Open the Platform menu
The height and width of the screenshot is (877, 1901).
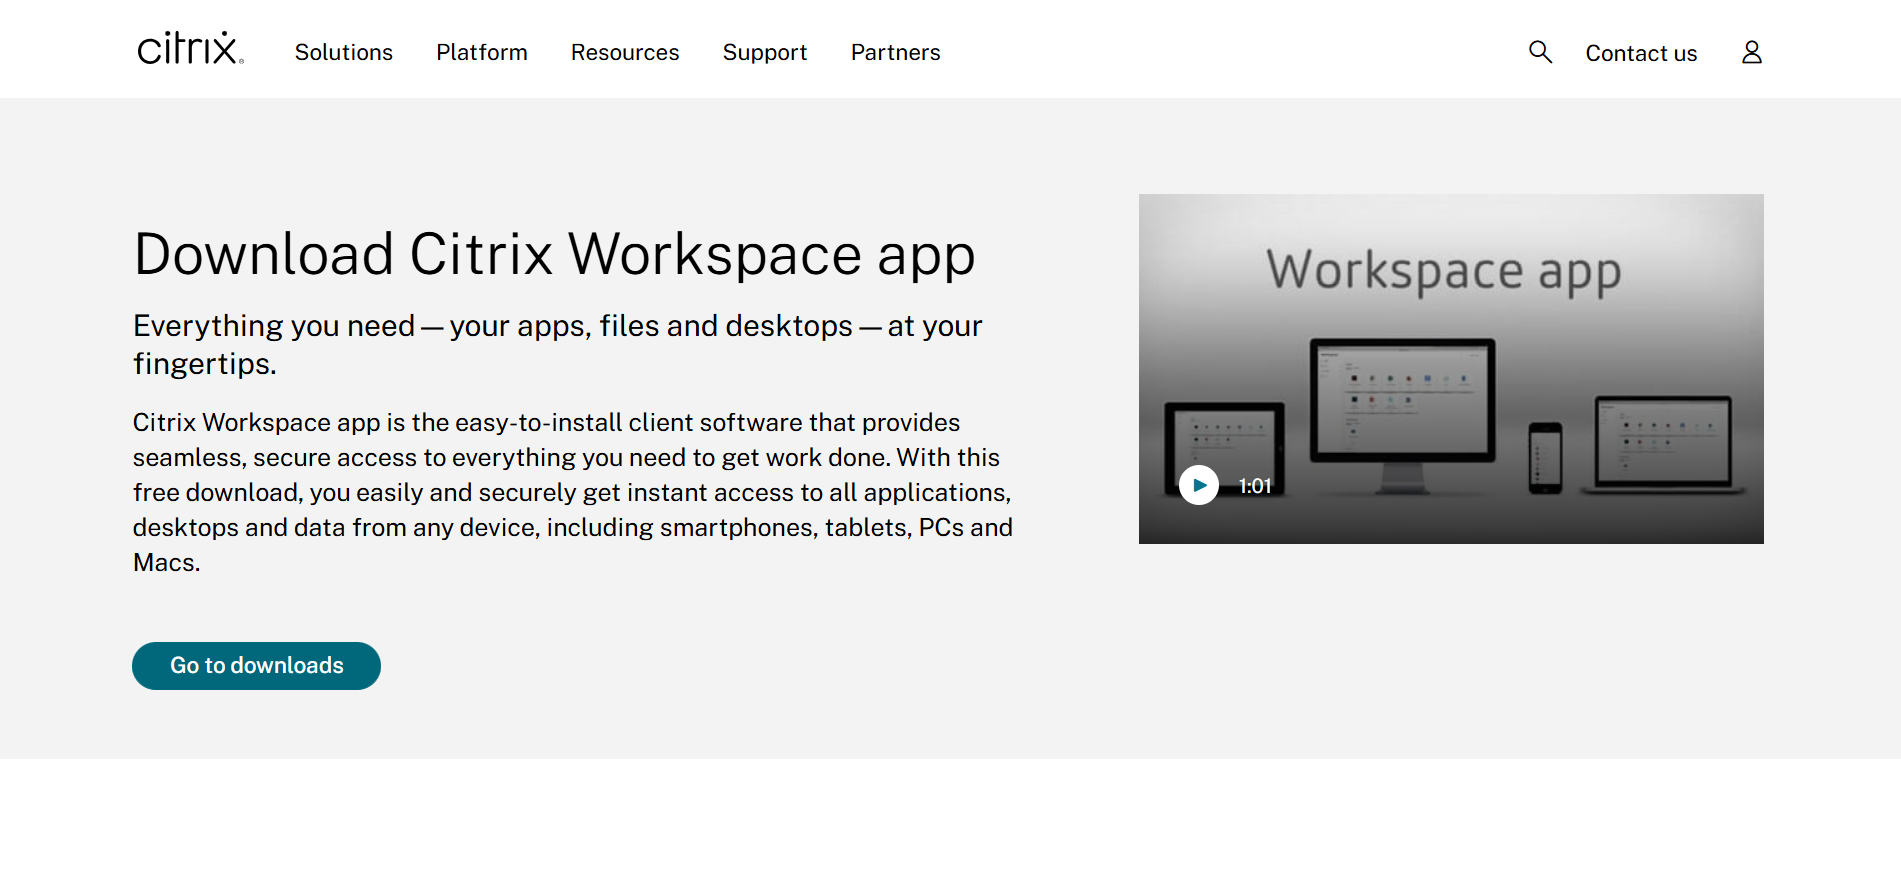(481, 52)
